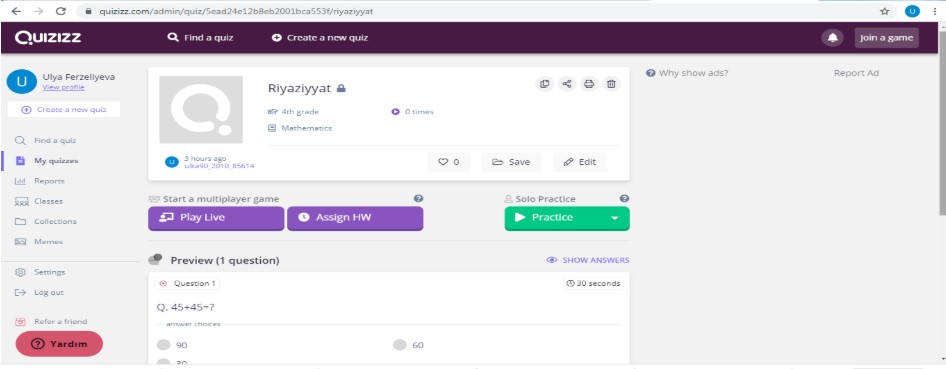Open Find a quiz in top bar
Screen dimensions: 946x369
pos(200,37)
